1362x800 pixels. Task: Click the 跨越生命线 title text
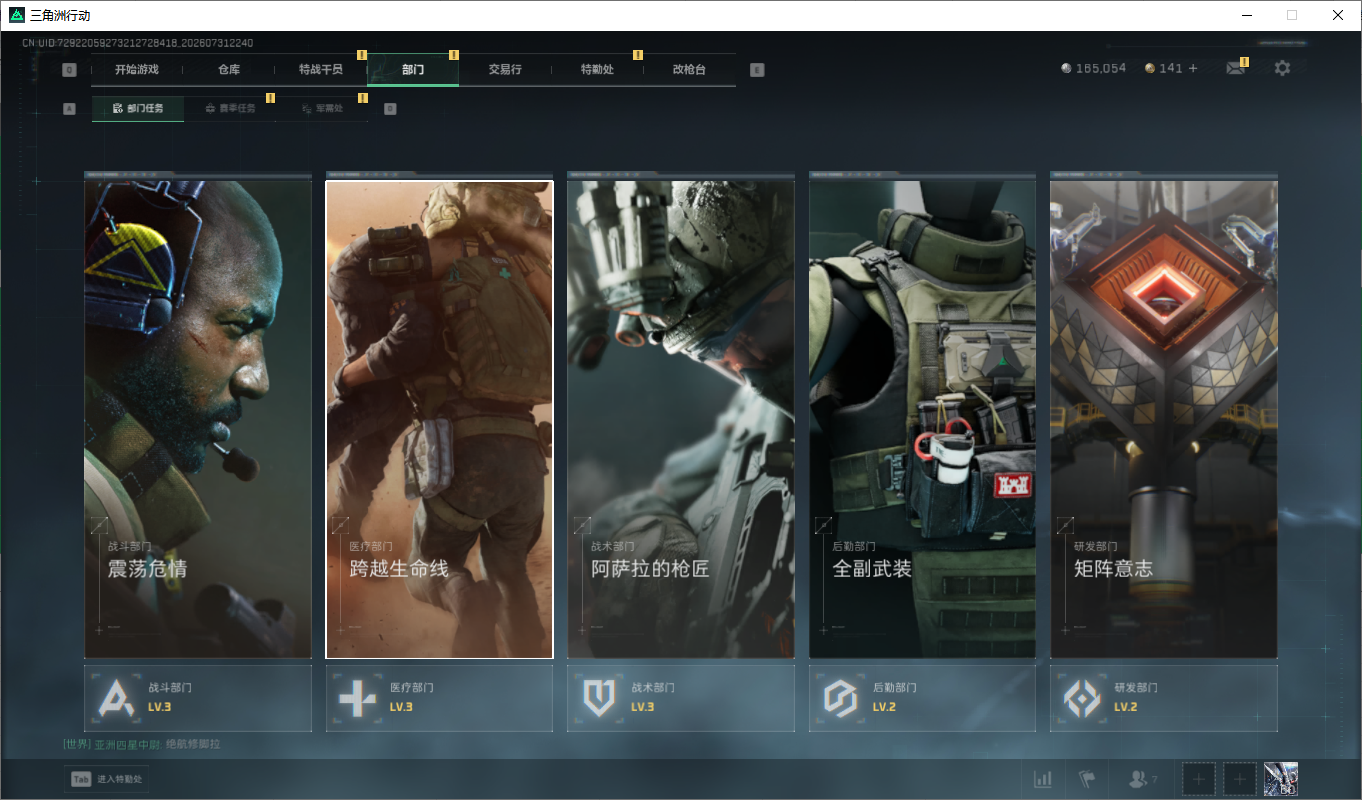(399, 569)
